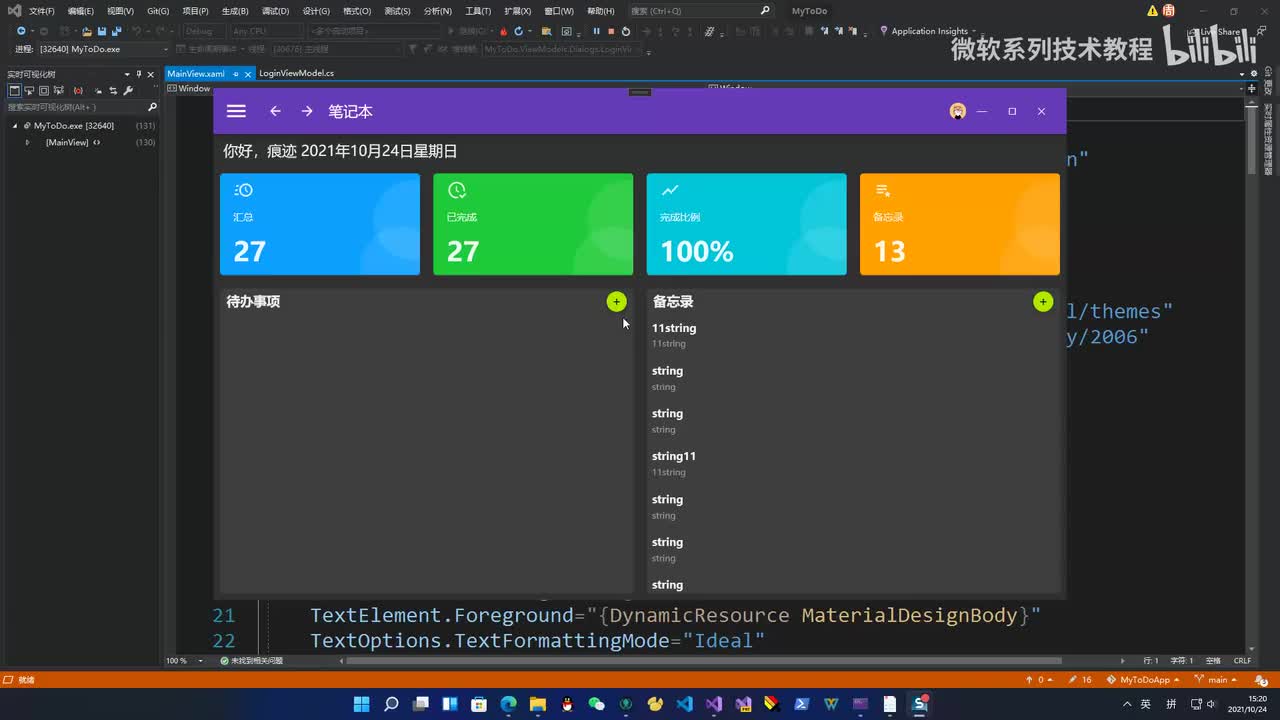Go back with the left arrow in the app header
Image resolution: width=1280 pixels, height=720 pixels.
point(275,111)
